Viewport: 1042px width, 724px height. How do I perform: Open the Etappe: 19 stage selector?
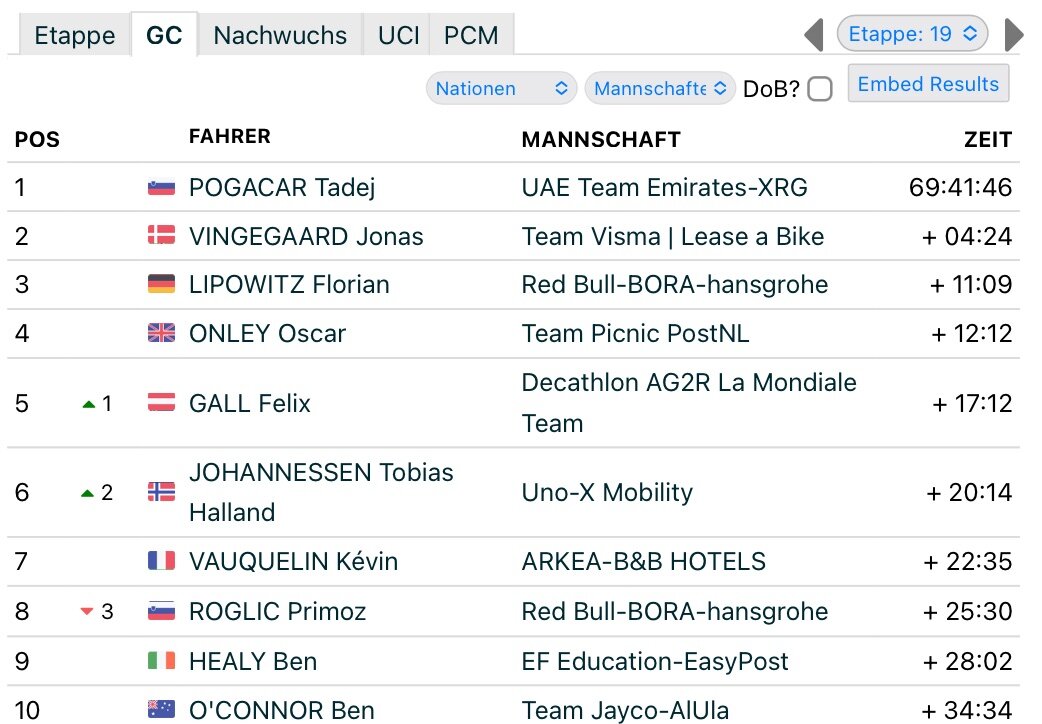[x=912, y=34]
